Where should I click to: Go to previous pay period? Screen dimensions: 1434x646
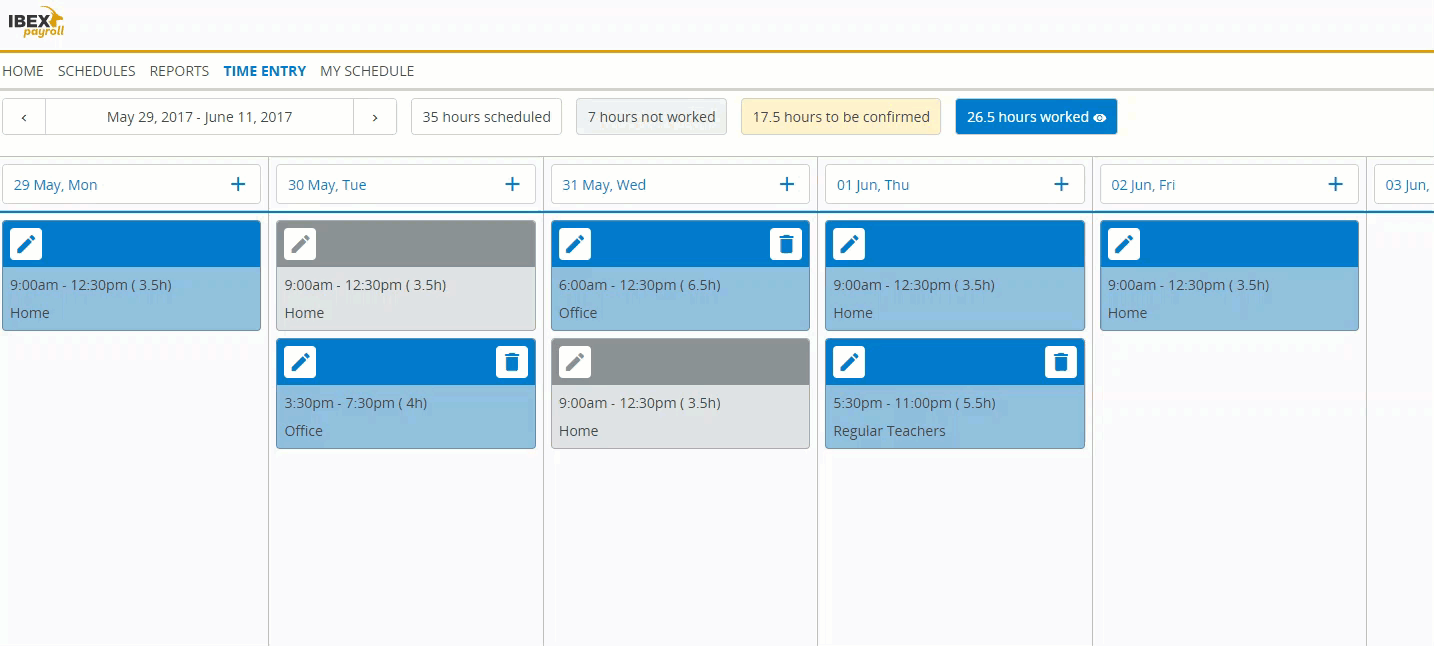tap(24, 117)
